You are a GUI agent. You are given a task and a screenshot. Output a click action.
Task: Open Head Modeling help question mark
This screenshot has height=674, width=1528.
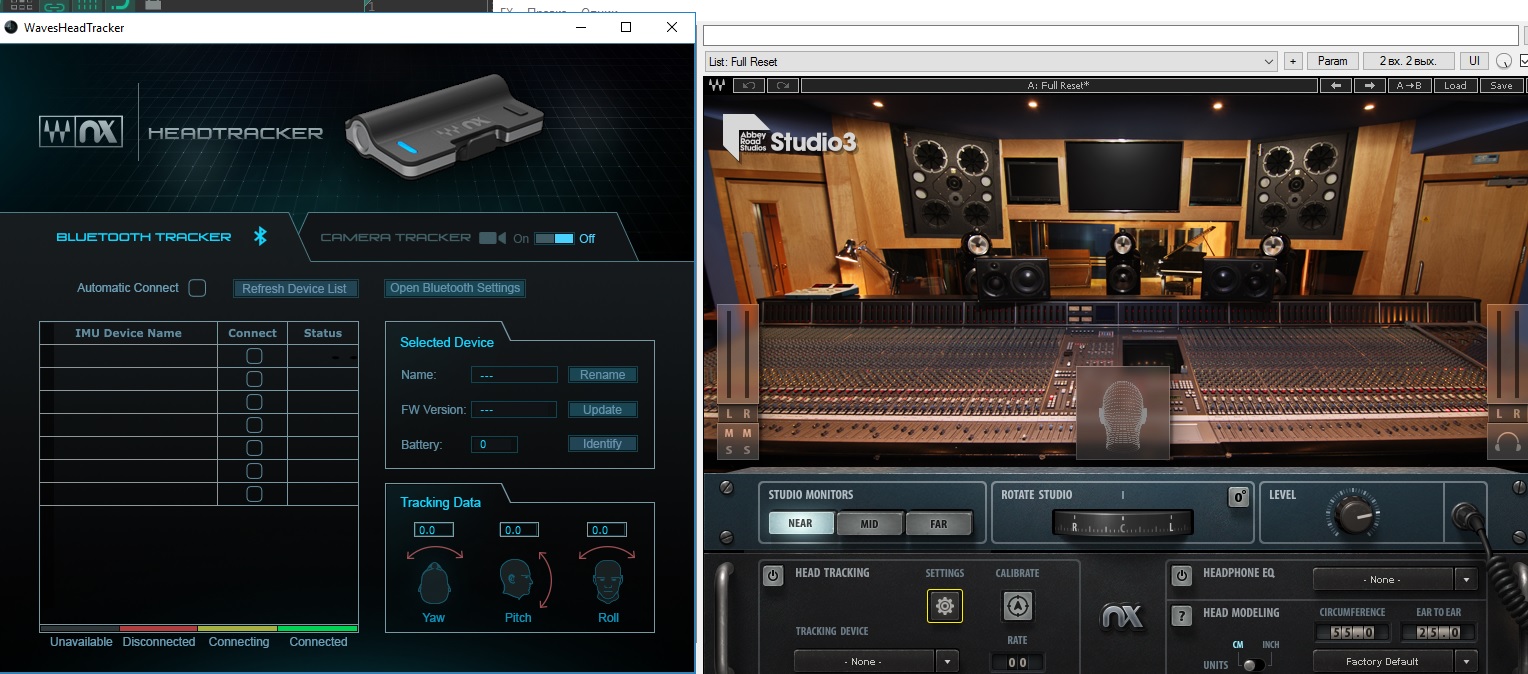pos(1181,615)
